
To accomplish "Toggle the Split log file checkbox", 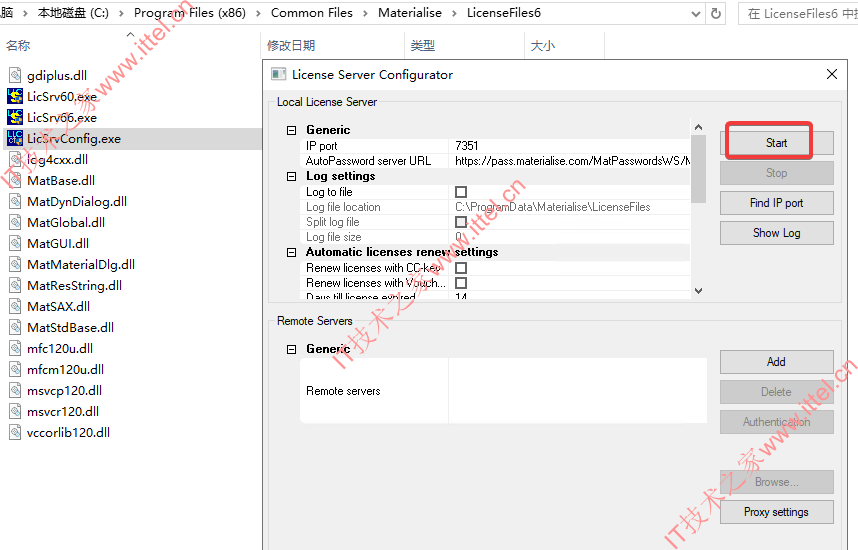I will (x=461, y=222).
